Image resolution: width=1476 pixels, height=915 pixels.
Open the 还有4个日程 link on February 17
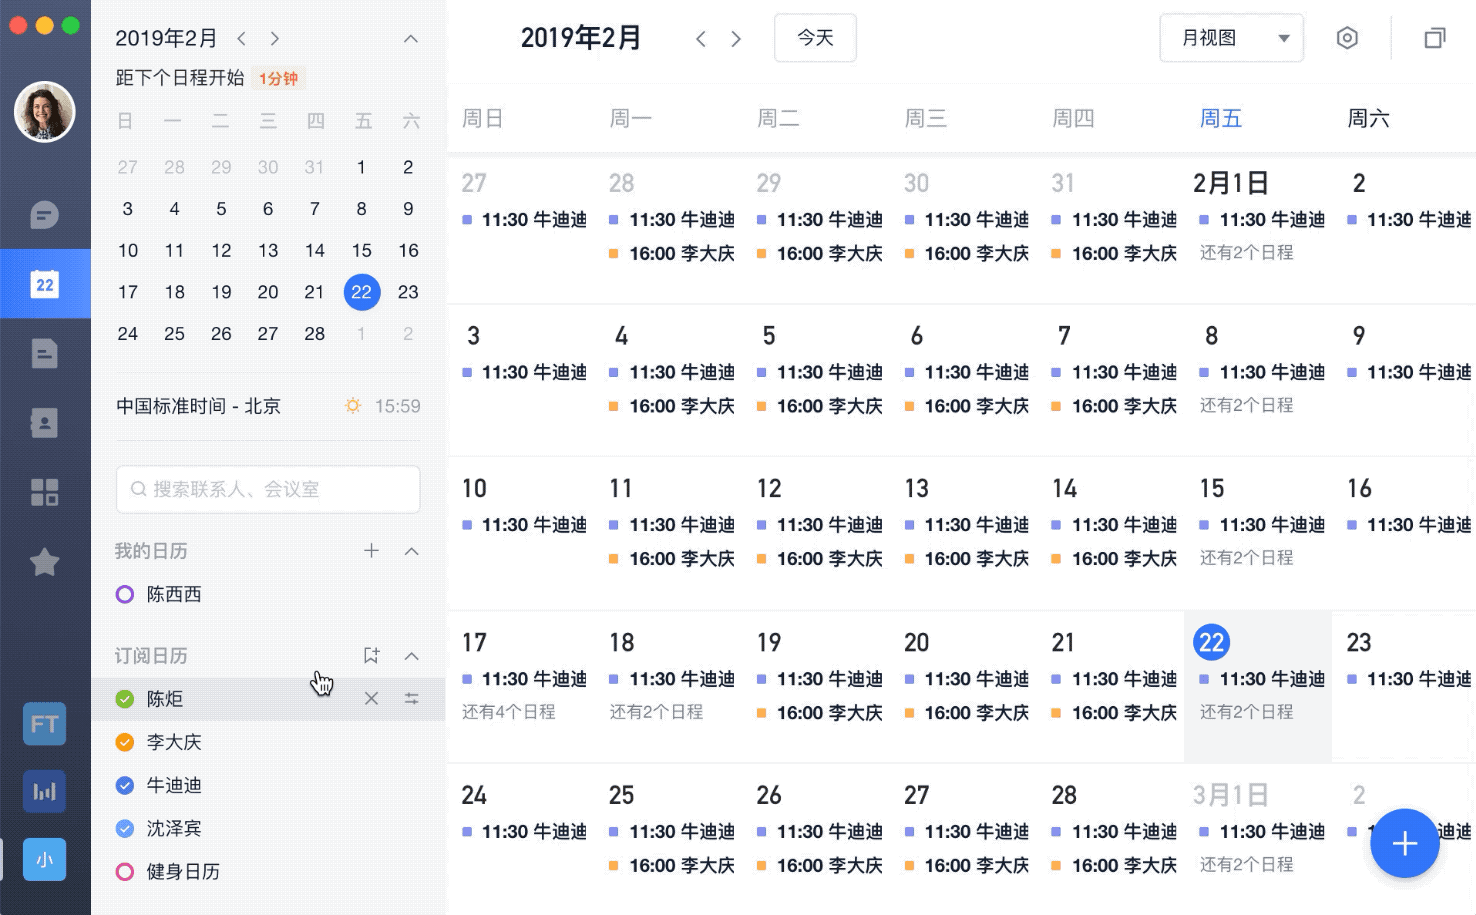coord(508,712)
